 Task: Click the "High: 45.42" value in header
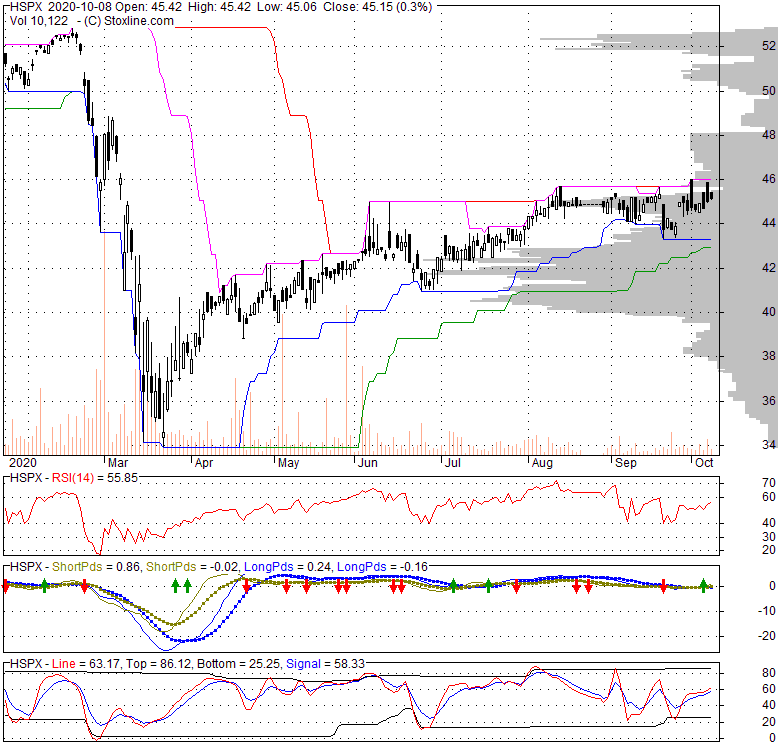tap(218, 7)
